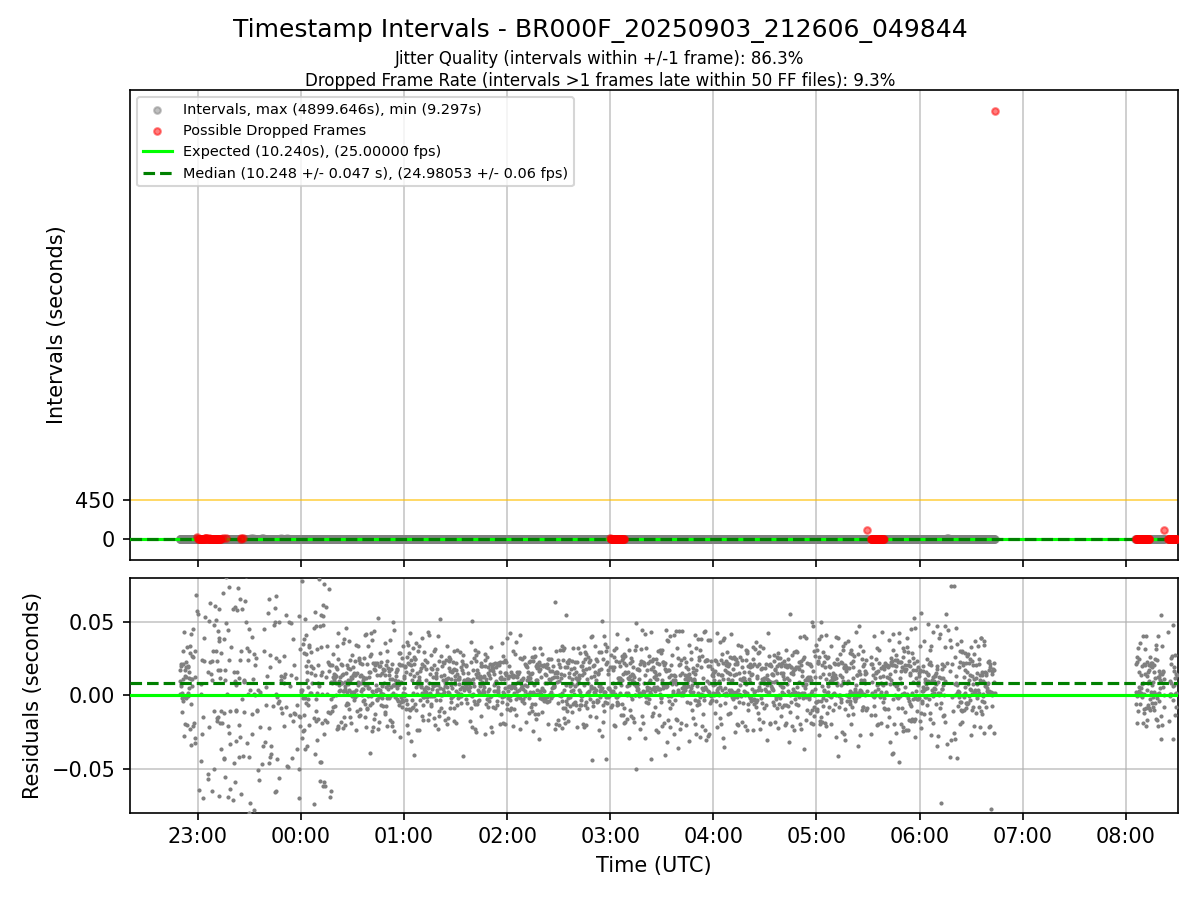The height and width of the screenshot is (900, 1200).
Task: Click the 'Time (UTC)' x-axis label
Action: point(654,865)
